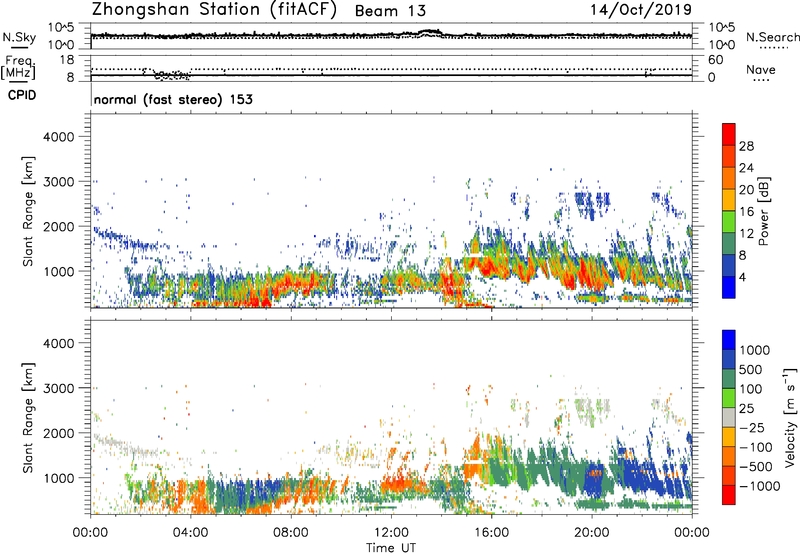Click the "N.Sky" legend label
Viewport: 800px width, 554px height.
click(x=19, y=37)
